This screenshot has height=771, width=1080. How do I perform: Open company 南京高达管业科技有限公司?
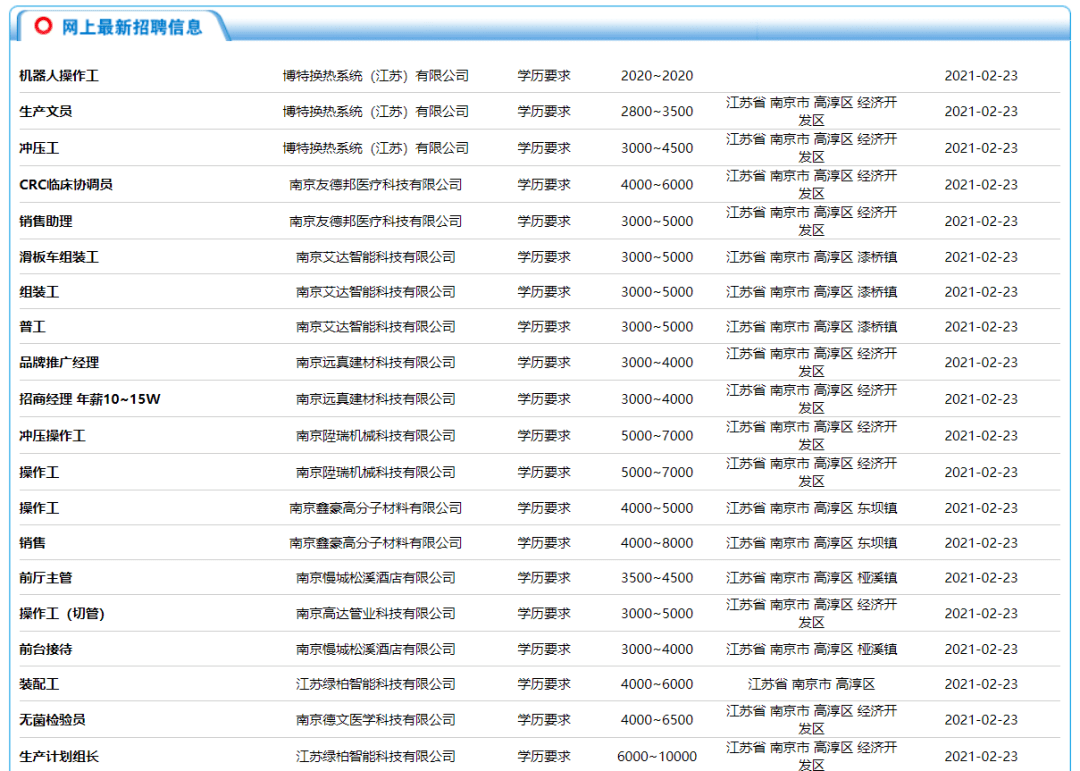click(375, 613)
